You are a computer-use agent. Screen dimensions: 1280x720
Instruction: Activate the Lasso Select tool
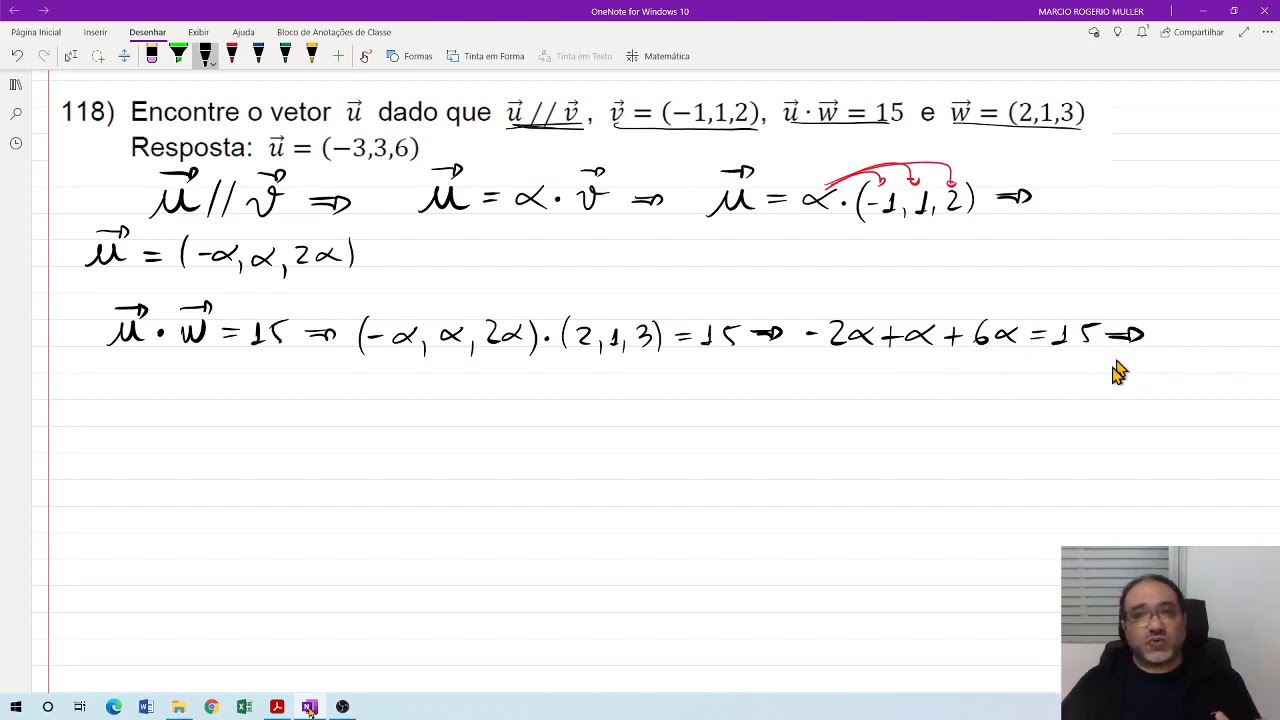click(x=98, y=56)
